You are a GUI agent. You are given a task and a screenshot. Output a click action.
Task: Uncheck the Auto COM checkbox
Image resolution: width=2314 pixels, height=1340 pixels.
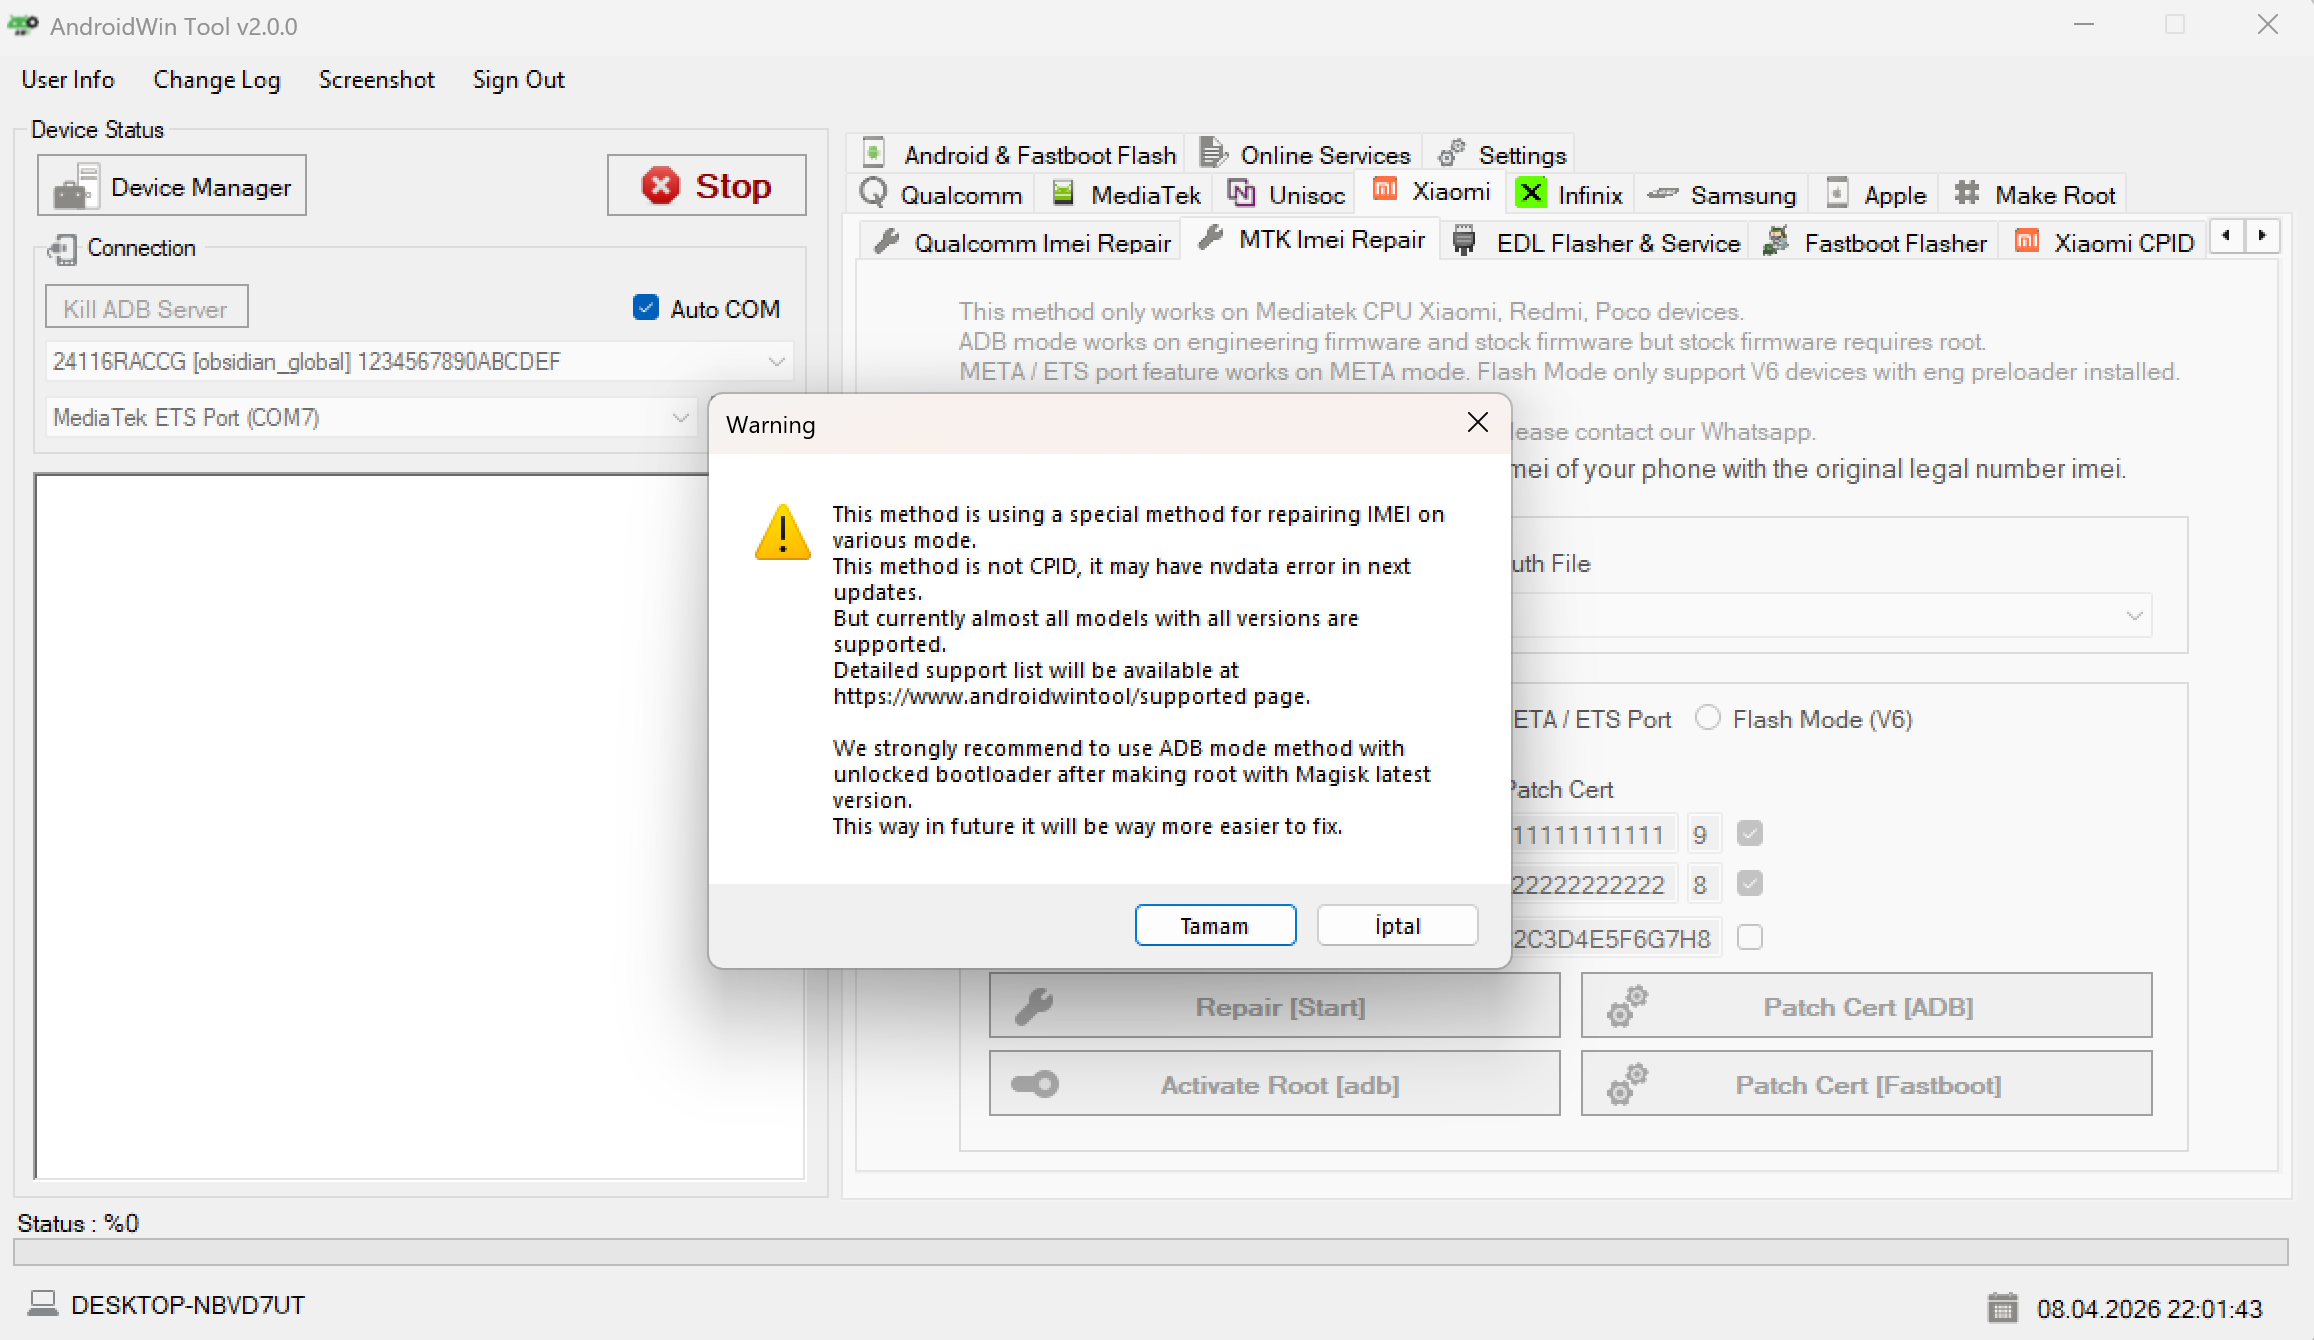(x=645, y=308)
